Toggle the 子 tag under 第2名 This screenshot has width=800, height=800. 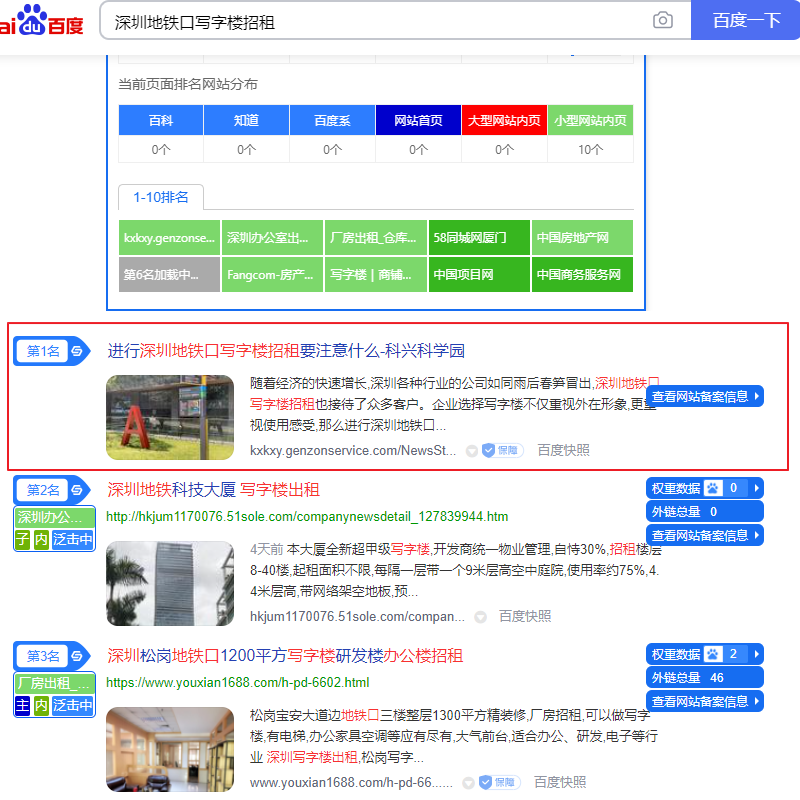[x=22, y=539]
